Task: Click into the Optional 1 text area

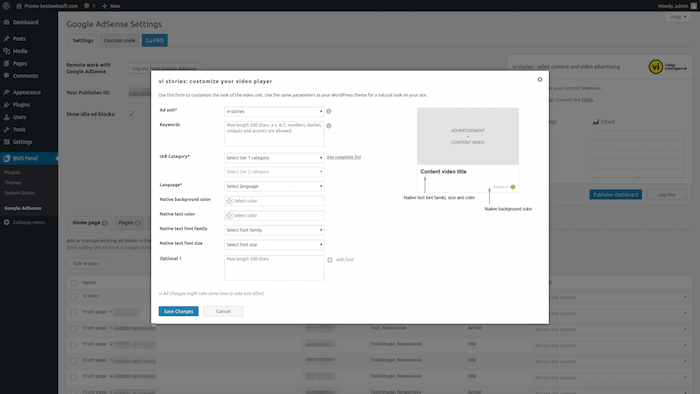Action: [274, 268]
